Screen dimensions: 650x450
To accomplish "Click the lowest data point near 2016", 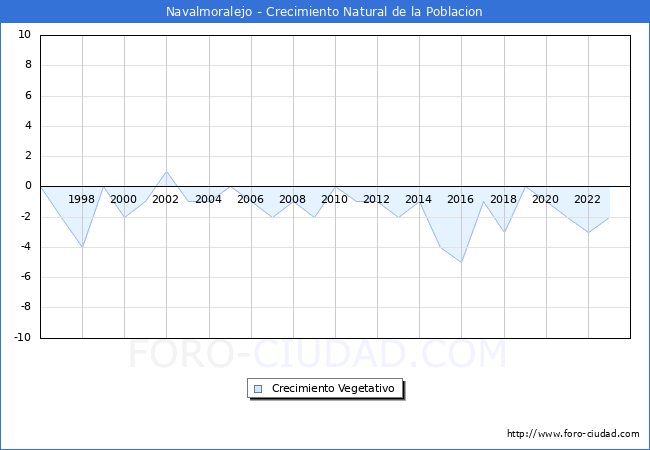I will coord(461,262).
